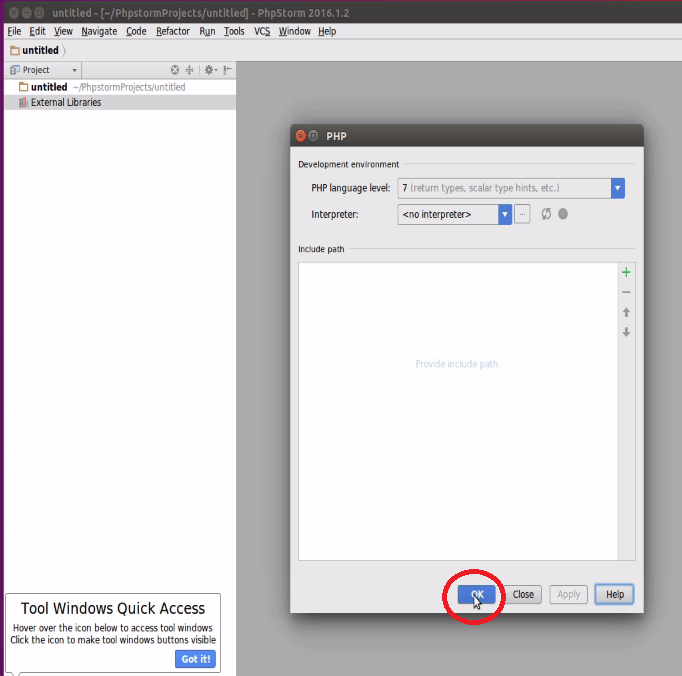Click the folder icon in navigation bar
The height and width of the screenshot is (676, 682).
15,50
